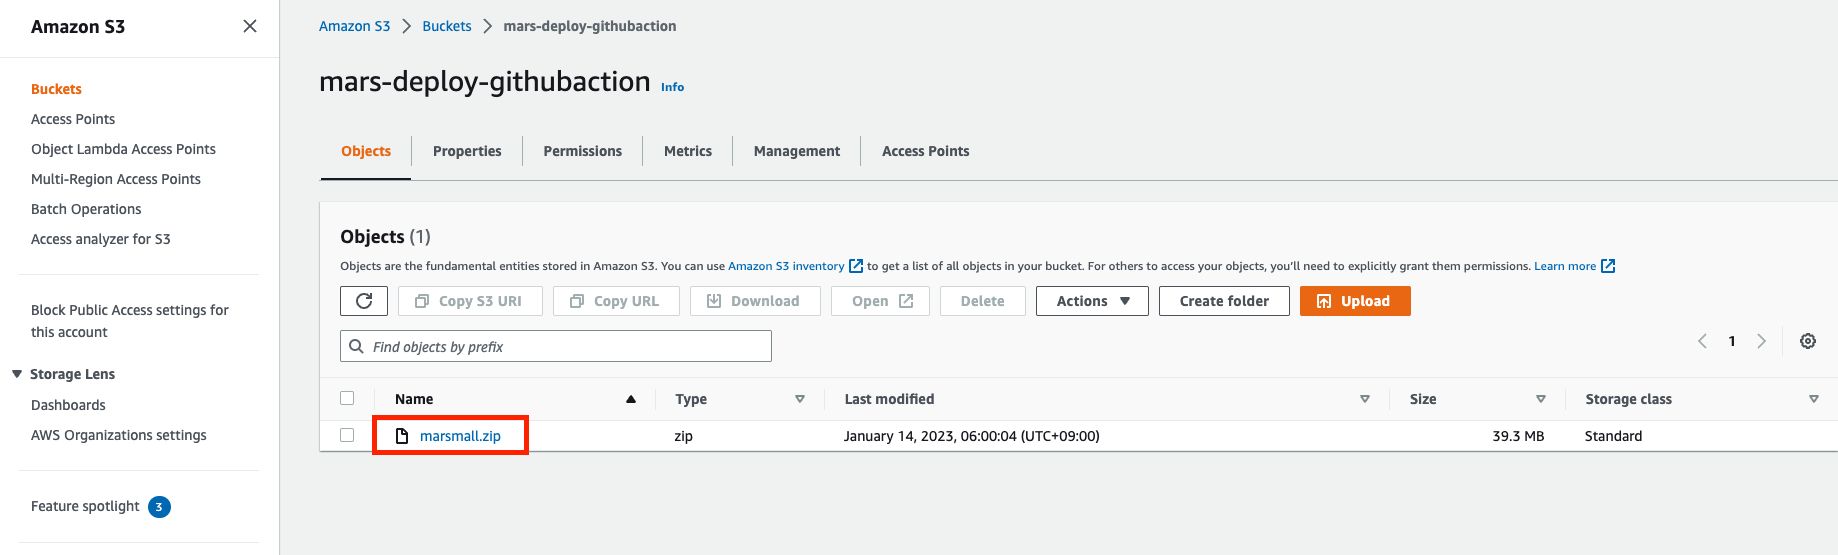Open Block Public Access settings for this account

(x=130, y=321)
